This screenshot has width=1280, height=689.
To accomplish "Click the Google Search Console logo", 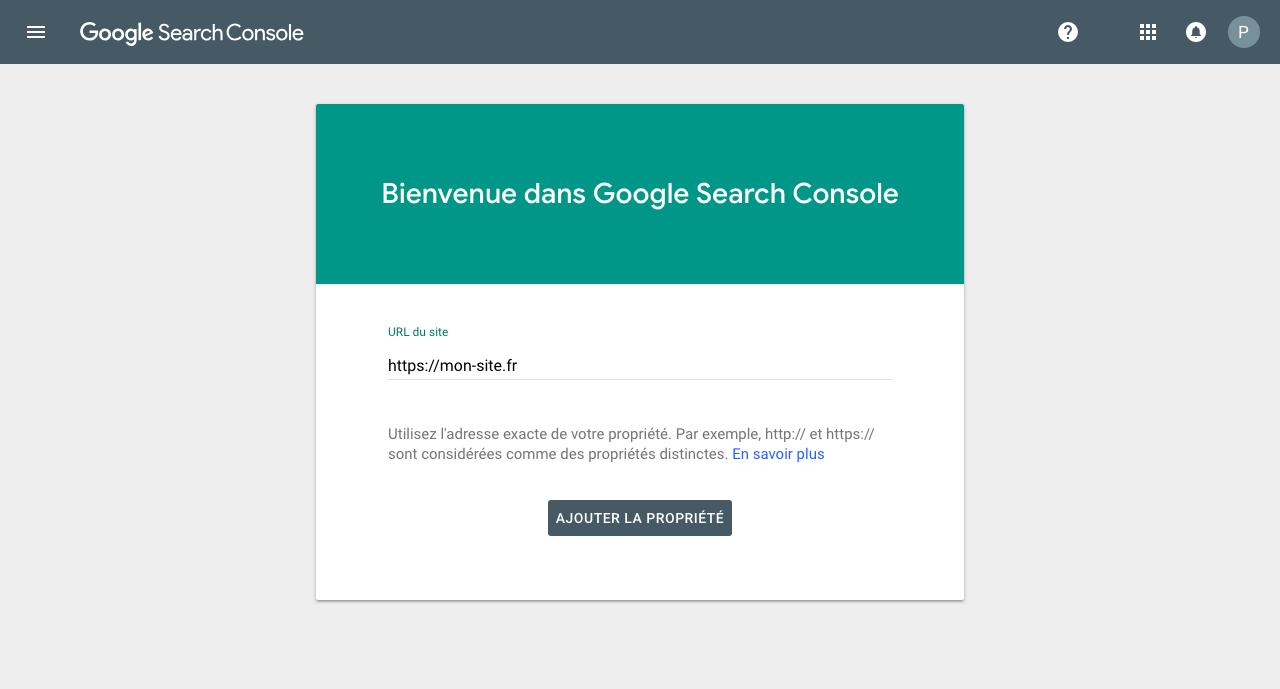I will point(192,33).
